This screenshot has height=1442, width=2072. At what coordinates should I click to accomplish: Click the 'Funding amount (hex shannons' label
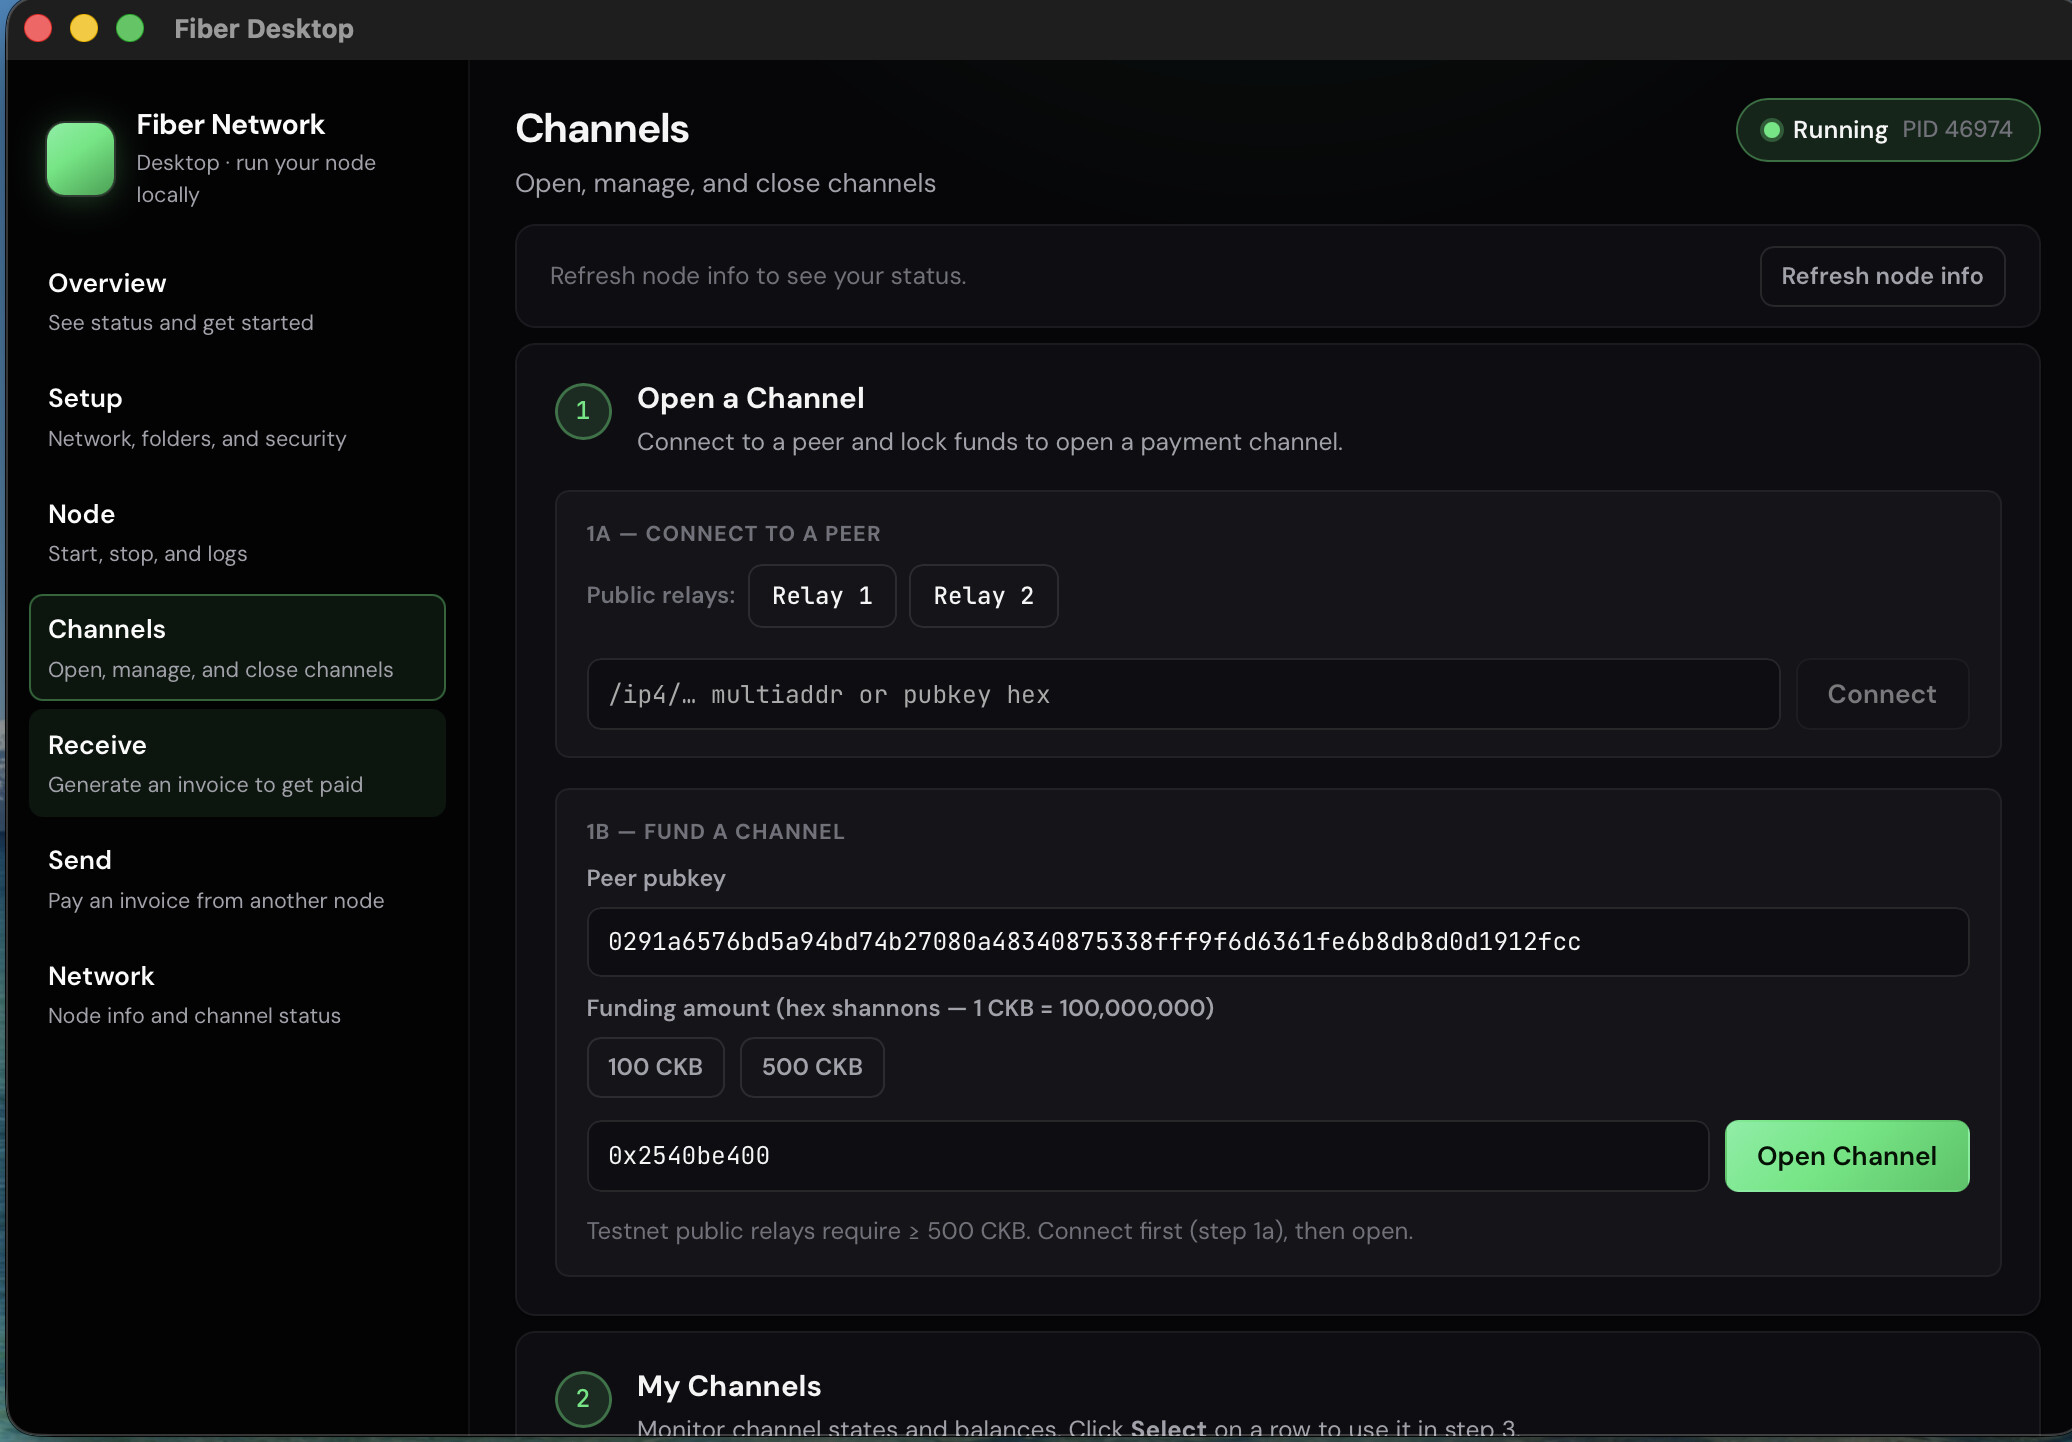[x=900, y=1008]
